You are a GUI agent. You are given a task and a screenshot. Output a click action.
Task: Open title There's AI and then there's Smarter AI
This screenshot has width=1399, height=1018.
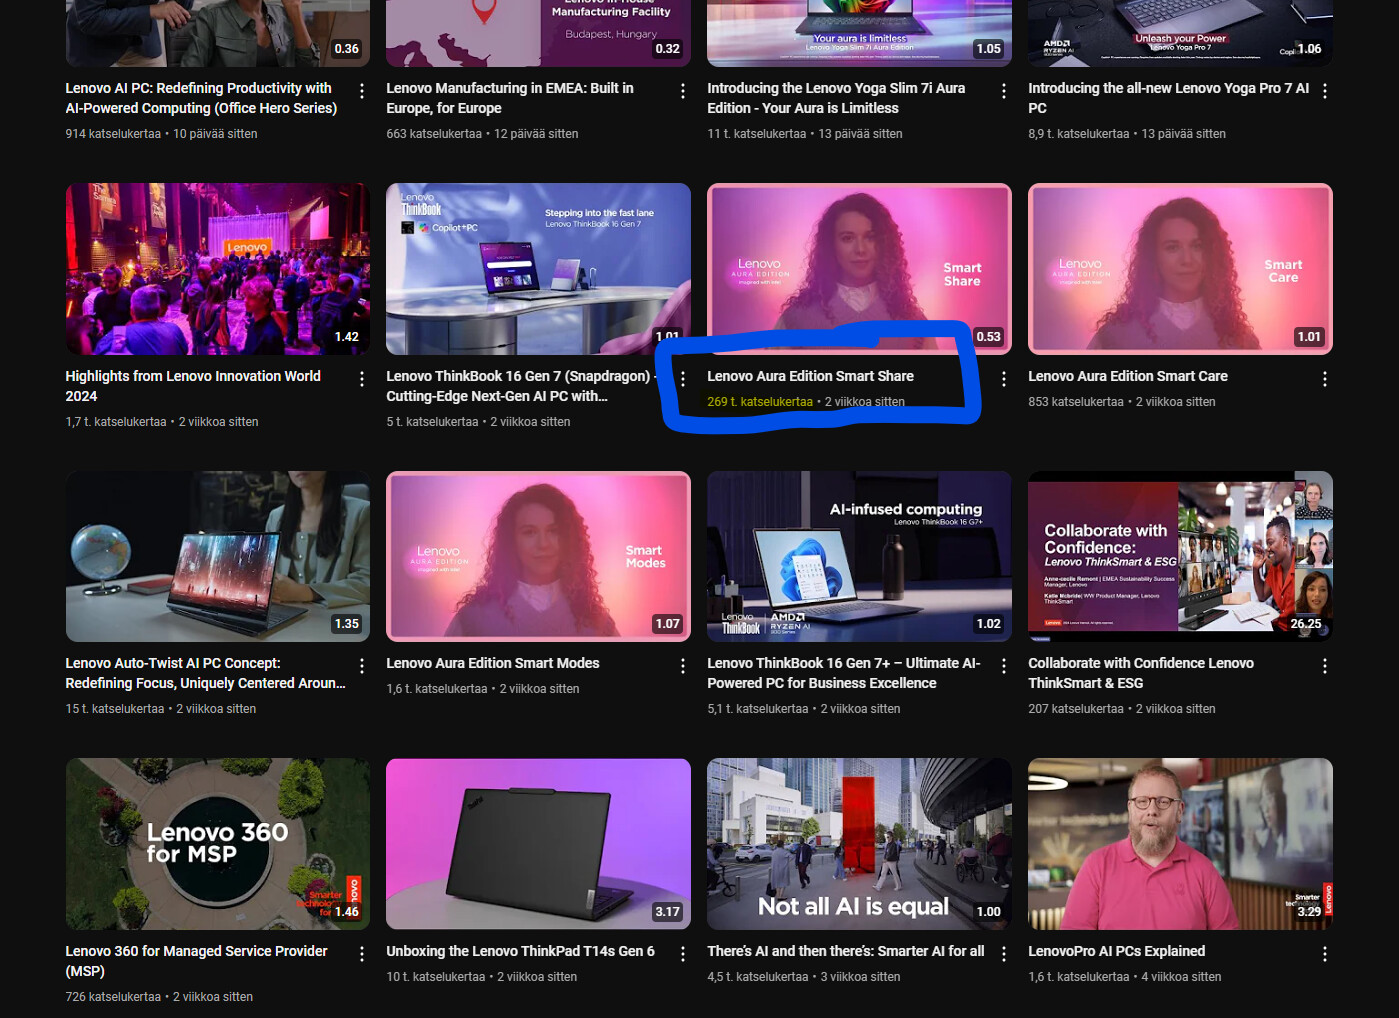point(846,951)
